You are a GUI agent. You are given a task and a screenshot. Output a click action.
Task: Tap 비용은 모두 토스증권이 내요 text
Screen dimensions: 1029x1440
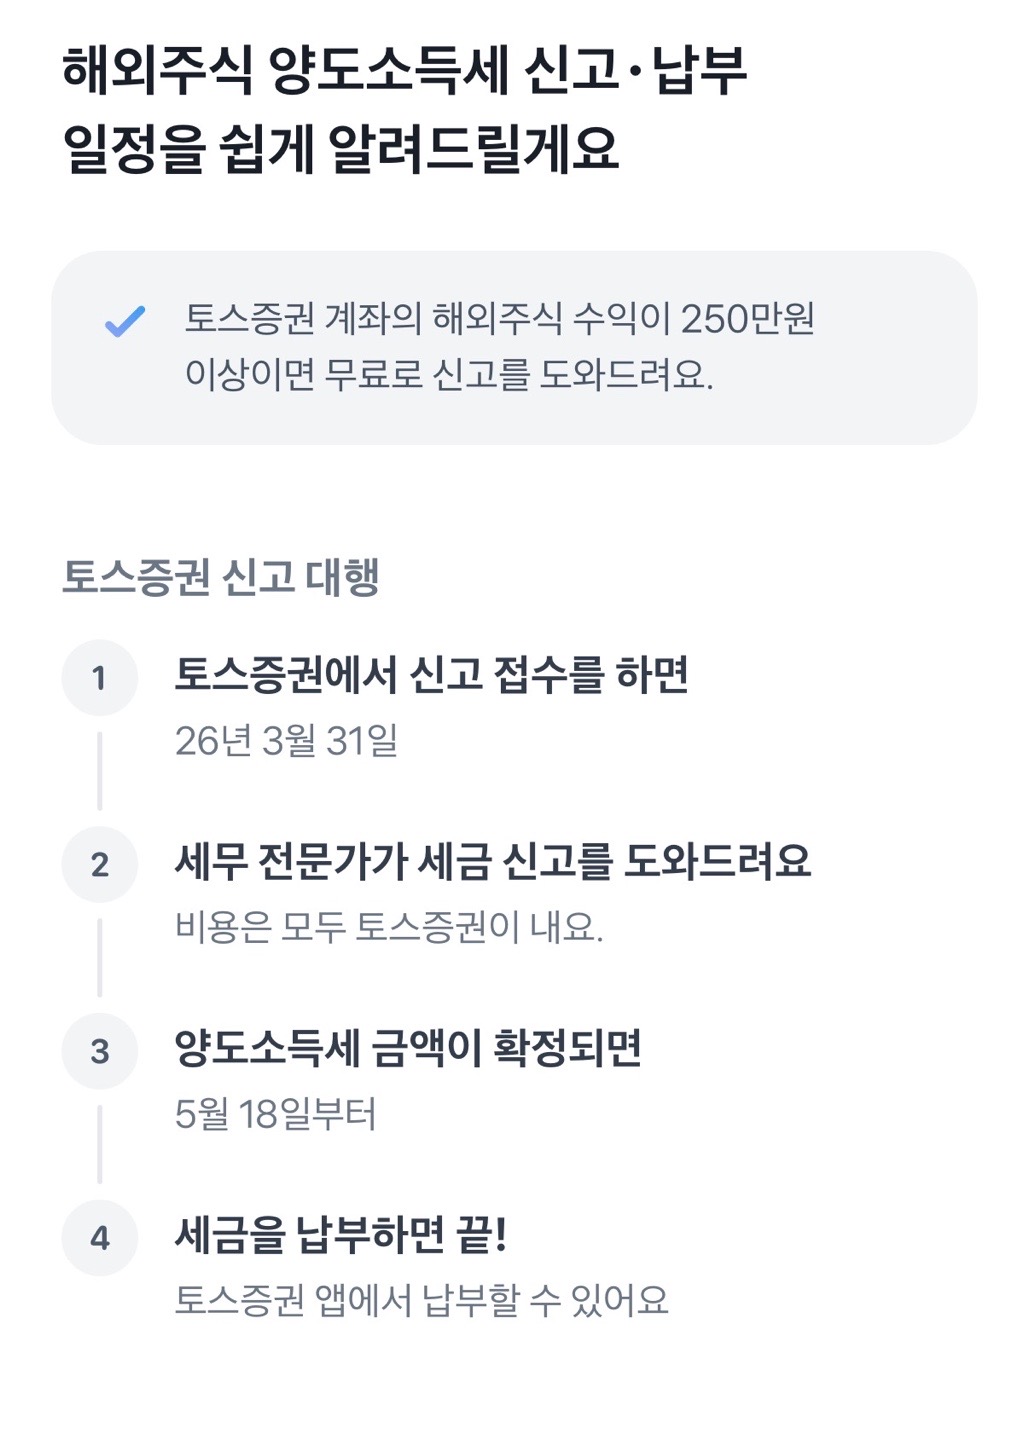click(389, 928)
